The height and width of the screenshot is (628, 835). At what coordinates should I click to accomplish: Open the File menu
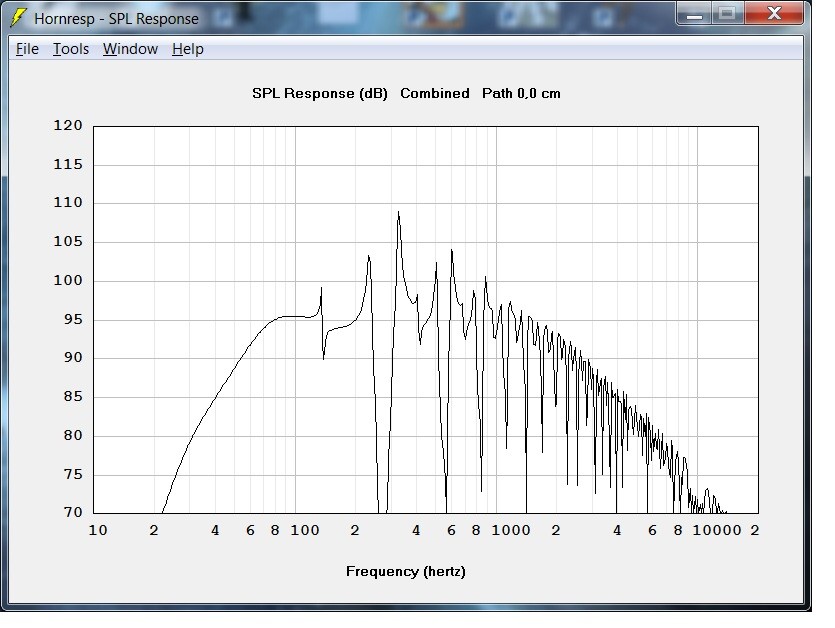[27, 49]
